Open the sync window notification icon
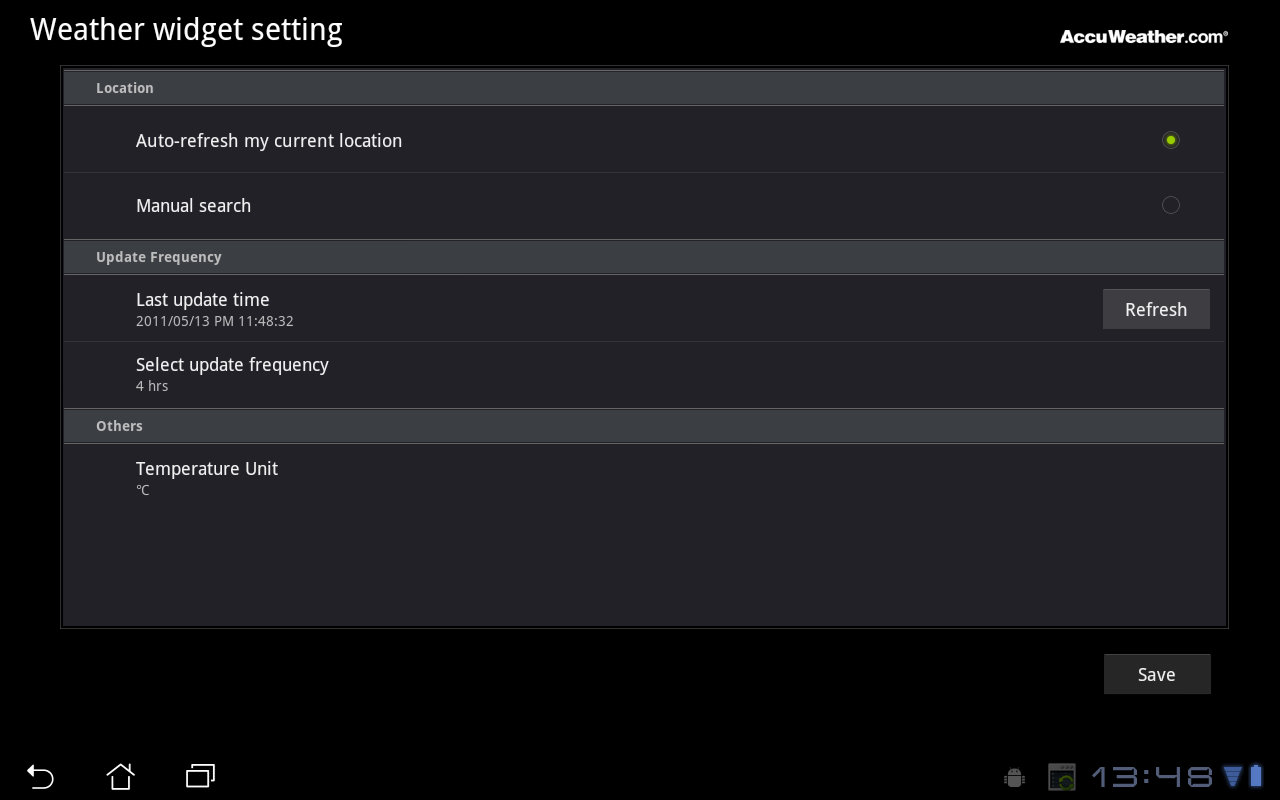The height and width of the screenshot is (800, 1280). [x=1061, y=777]
